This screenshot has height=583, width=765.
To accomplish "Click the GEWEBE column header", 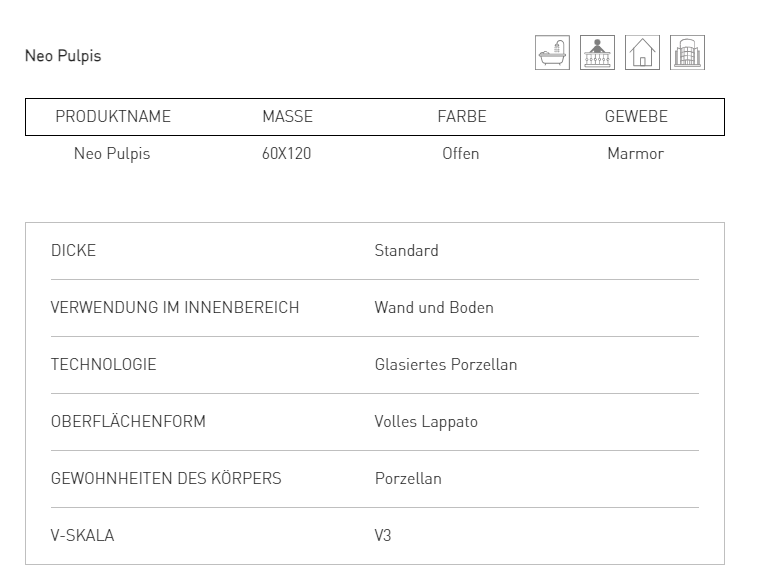I will coord(636,117).
